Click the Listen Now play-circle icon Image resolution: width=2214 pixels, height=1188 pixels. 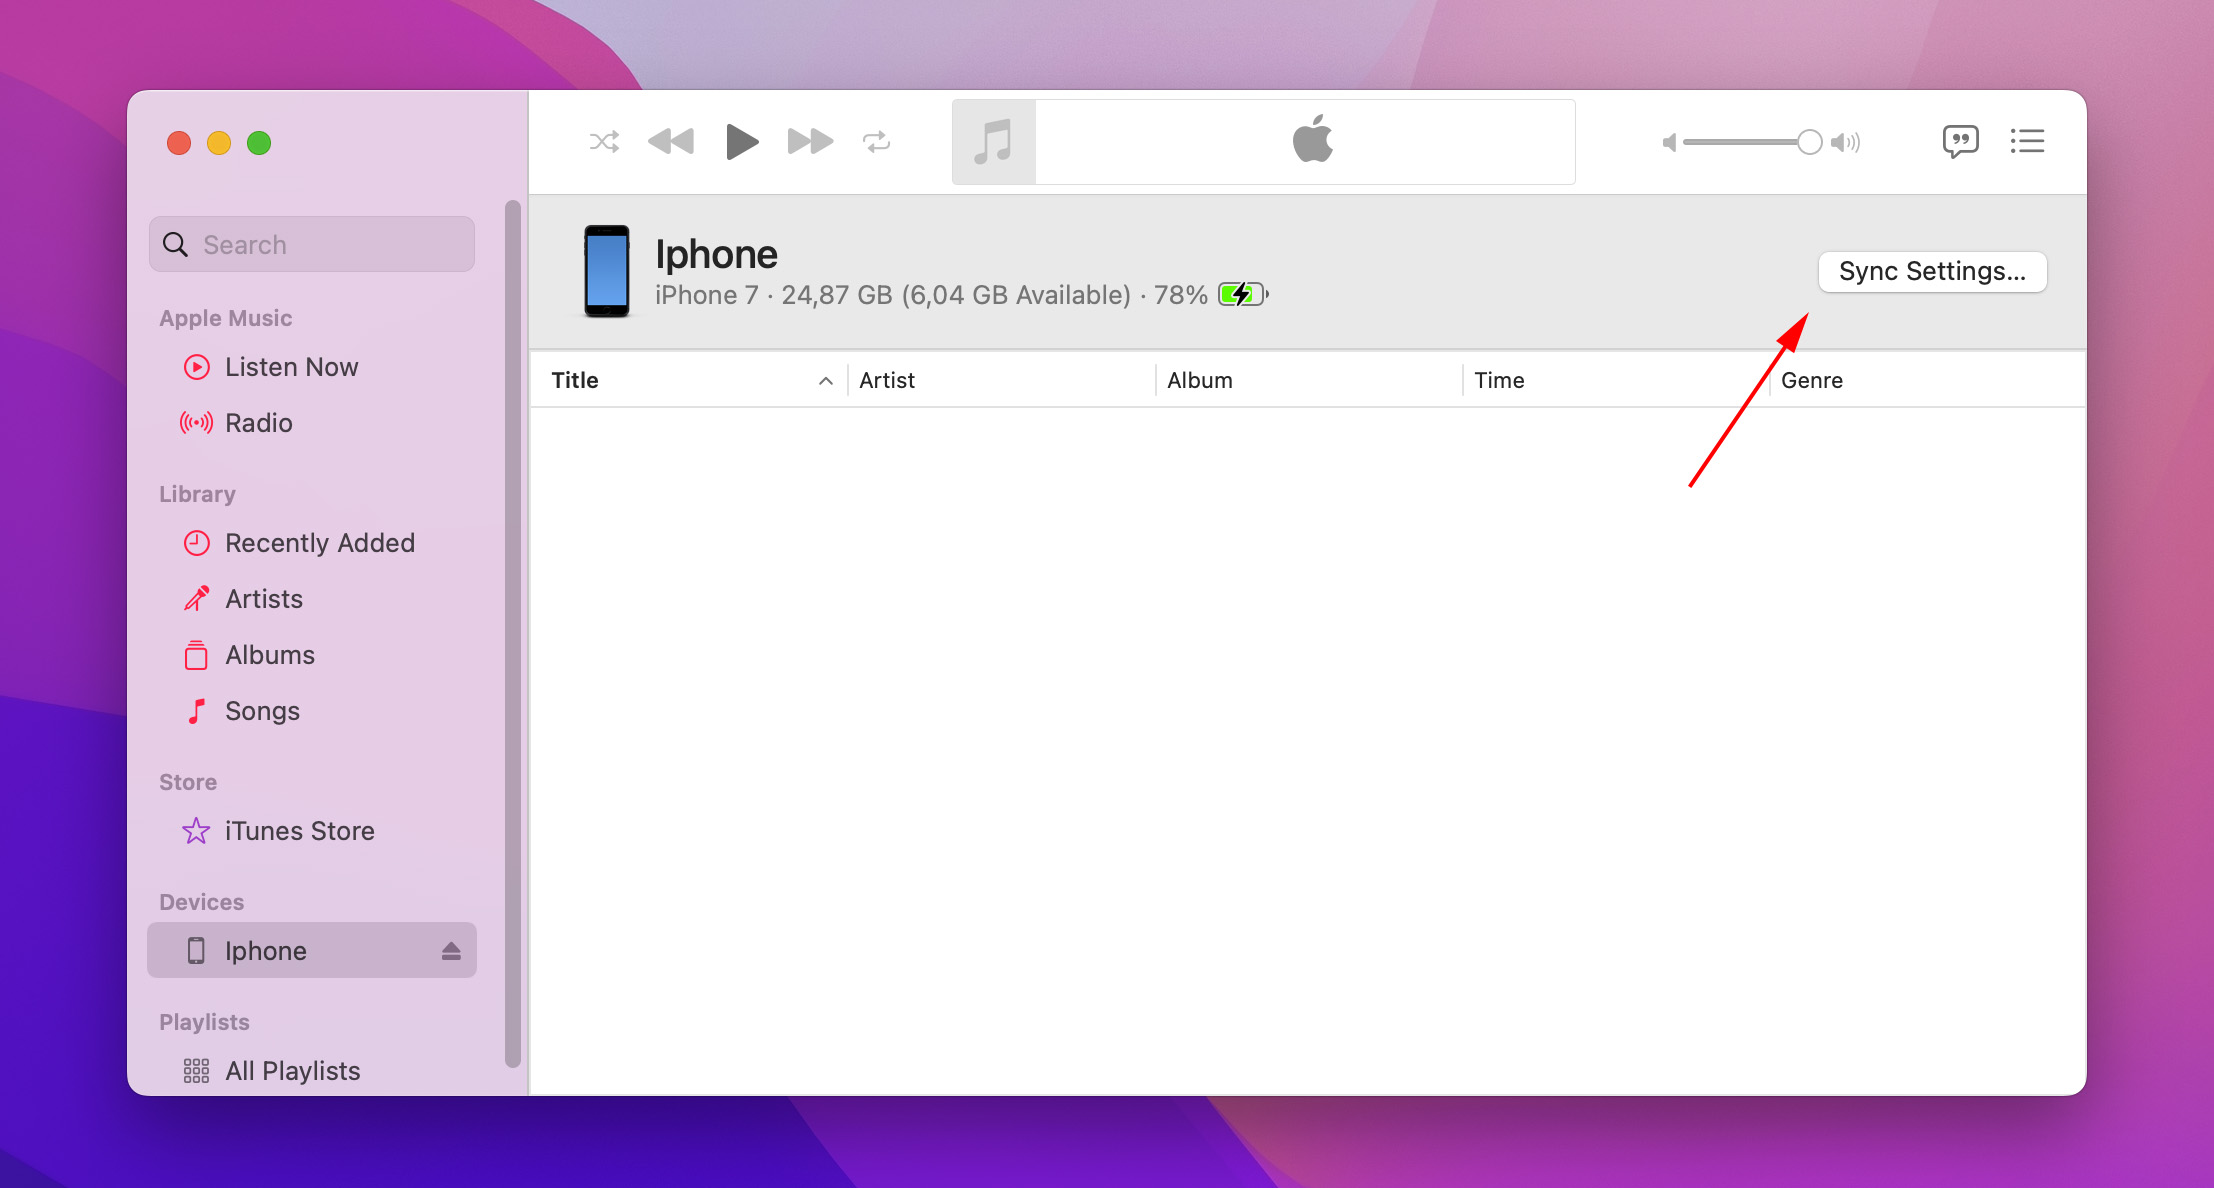[x=197, y=367]
